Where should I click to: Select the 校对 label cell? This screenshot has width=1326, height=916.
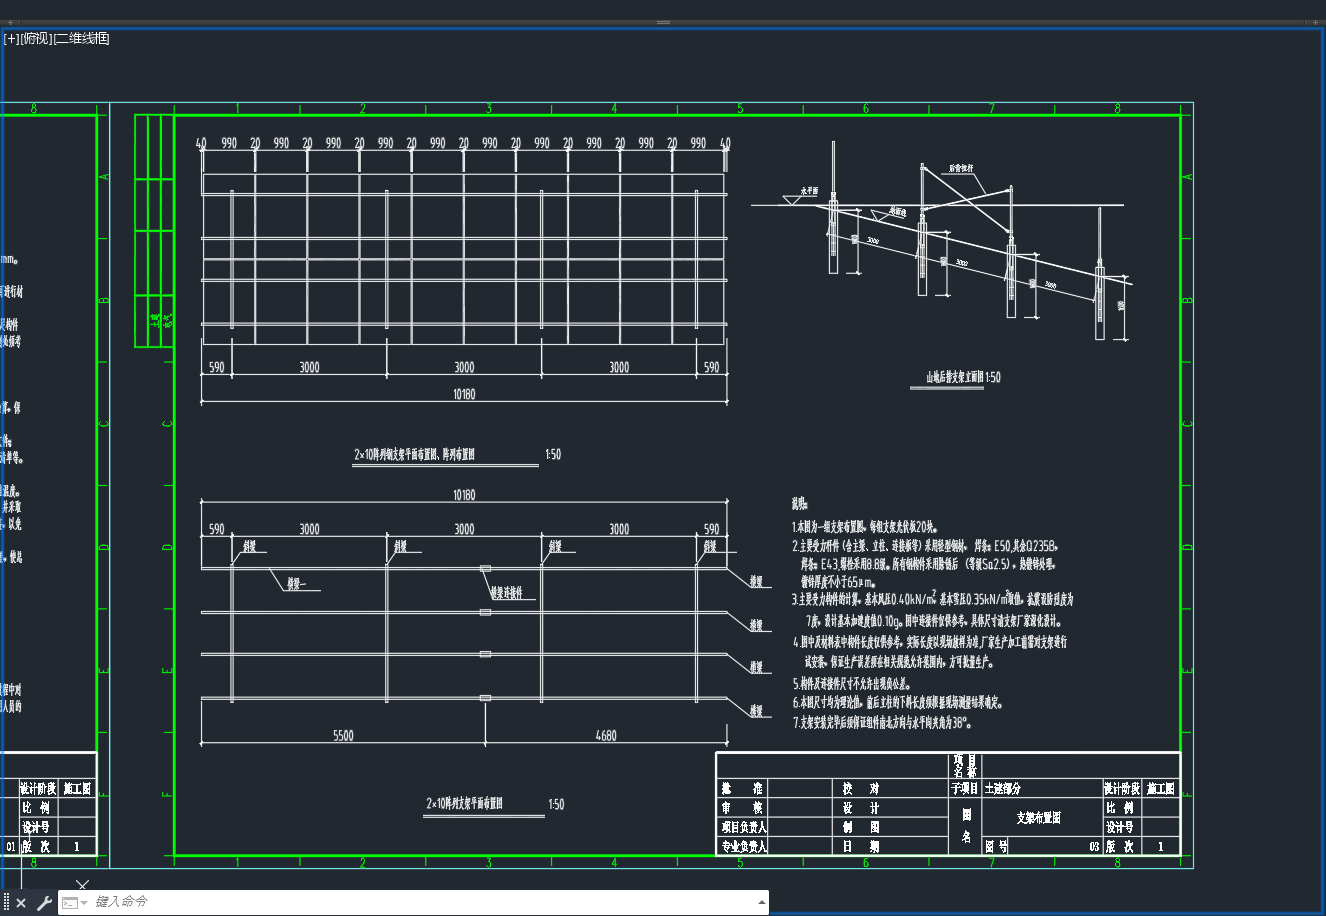(x=861, y=789)
